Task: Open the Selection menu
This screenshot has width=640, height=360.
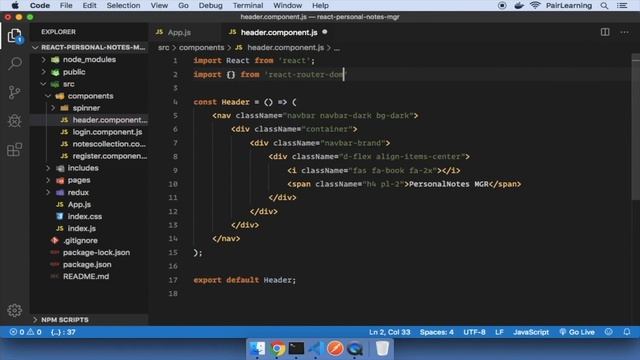Action: [123, 6]
